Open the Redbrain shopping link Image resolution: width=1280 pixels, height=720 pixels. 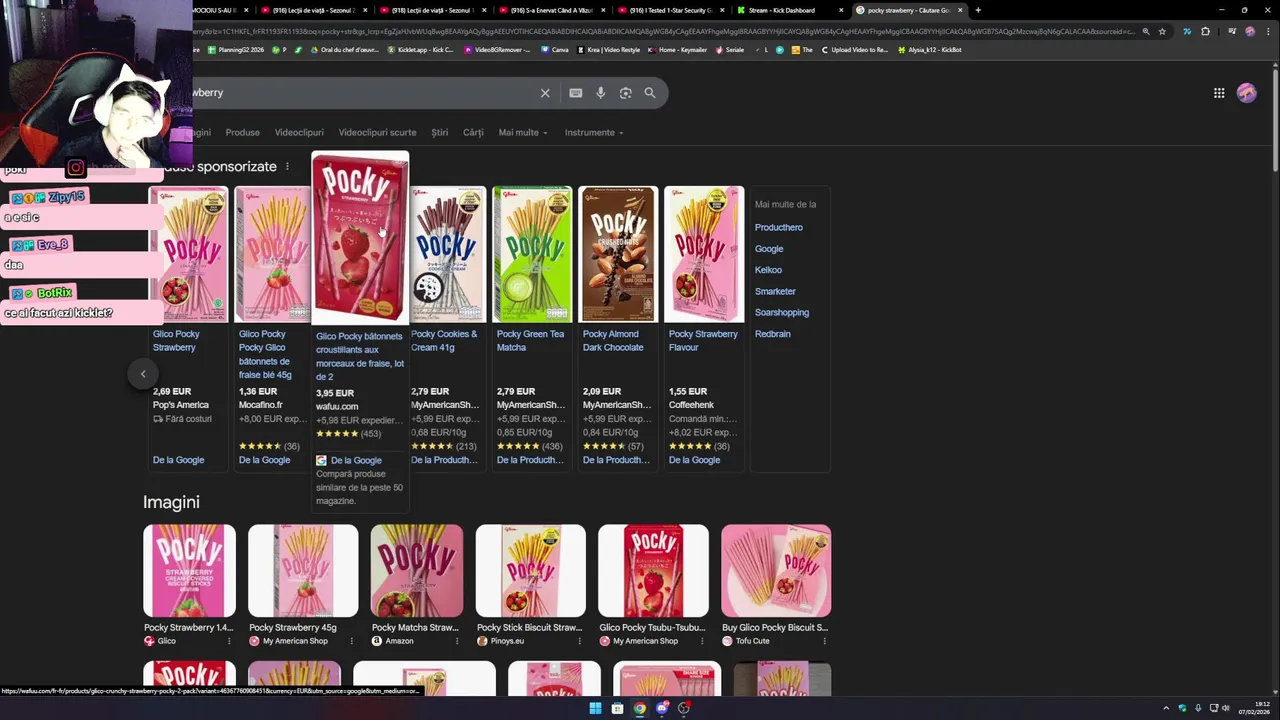pyautogui.click(x=772, y=334)
